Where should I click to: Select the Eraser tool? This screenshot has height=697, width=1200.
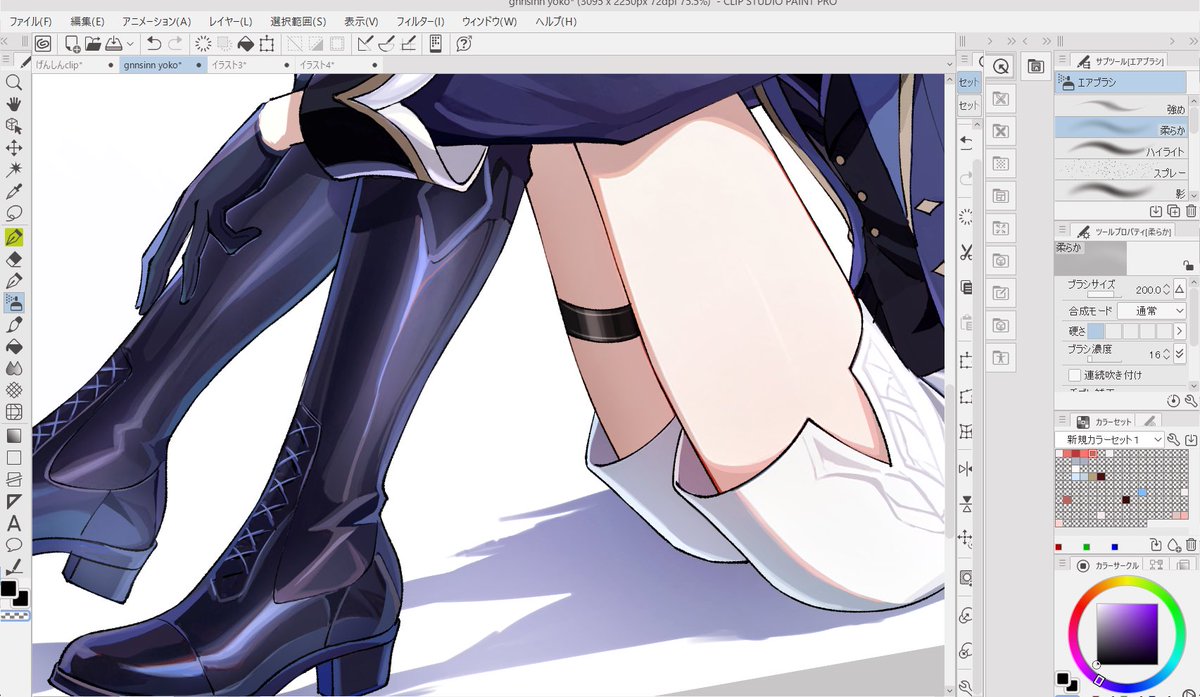pos(14,259)
